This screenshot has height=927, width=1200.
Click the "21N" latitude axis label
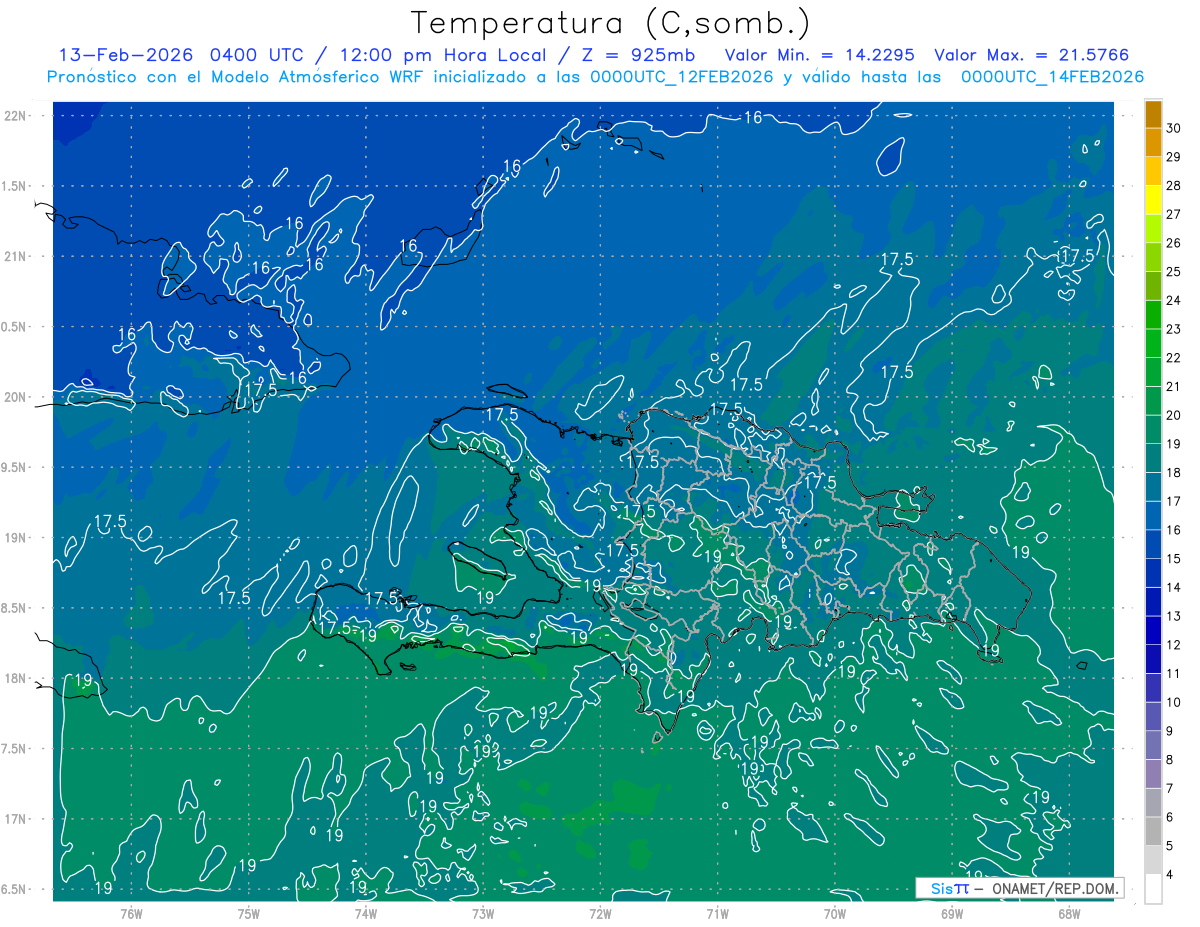click(17, 257)
